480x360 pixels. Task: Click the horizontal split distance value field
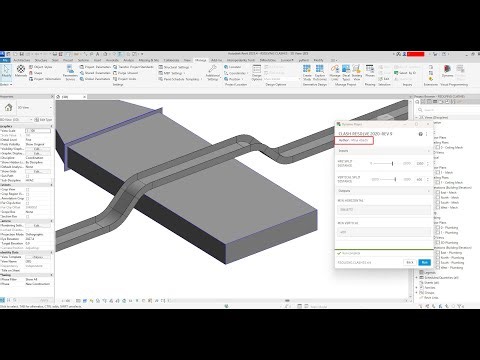point(420,164)
